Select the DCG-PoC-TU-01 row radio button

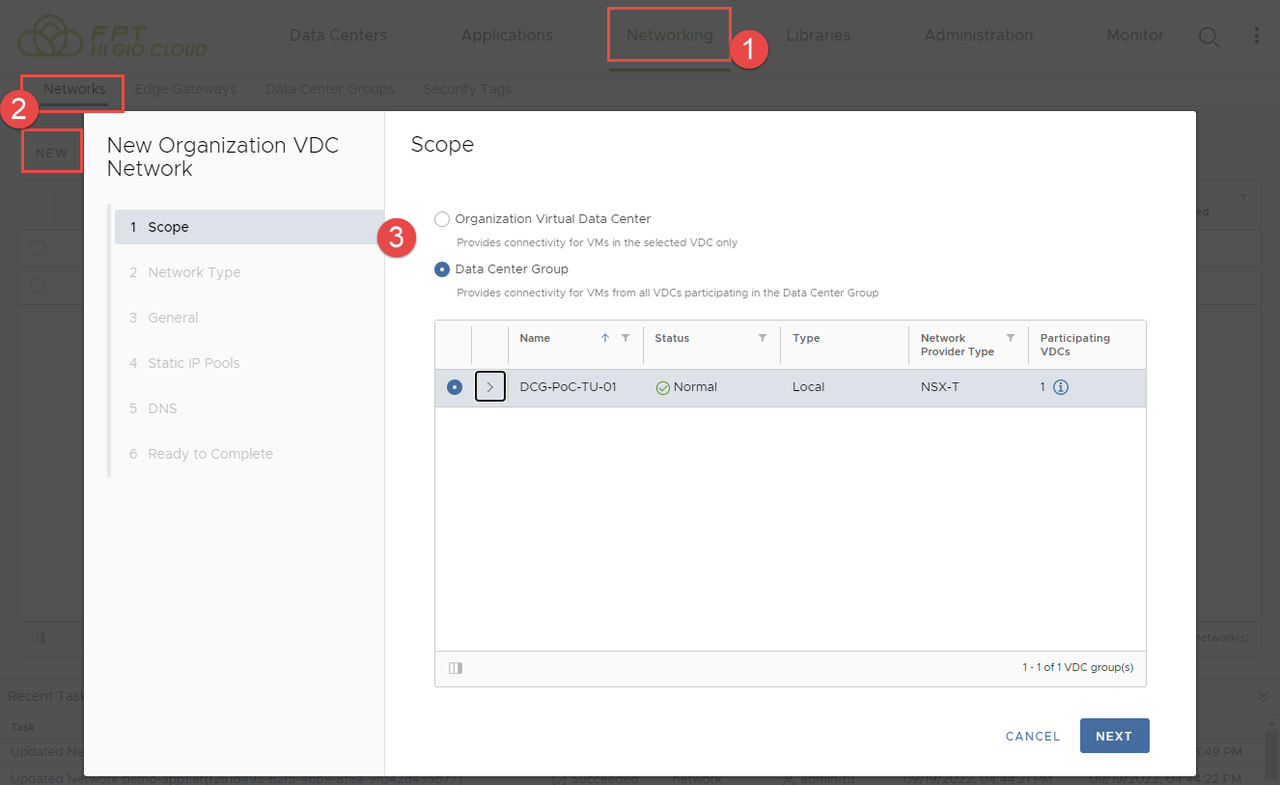455,387
